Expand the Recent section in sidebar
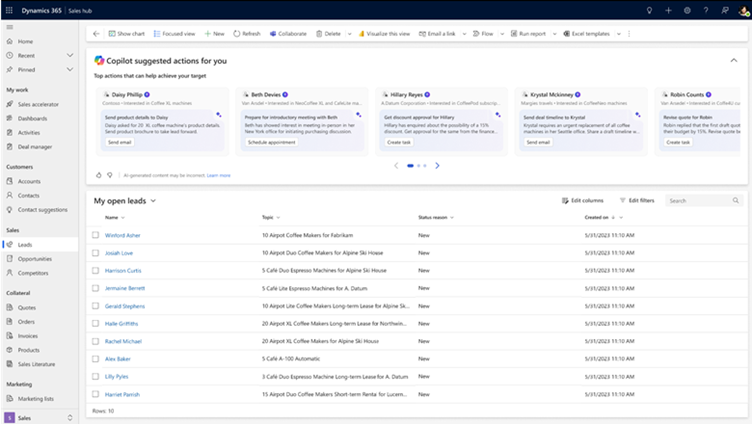Image resolution: width=752 pixels, height=424 pixels. coord(69,56)
